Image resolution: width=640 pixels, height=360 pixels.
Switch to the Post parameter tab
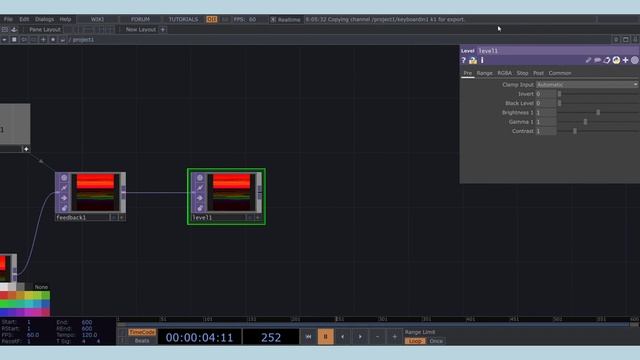point(538,73)
